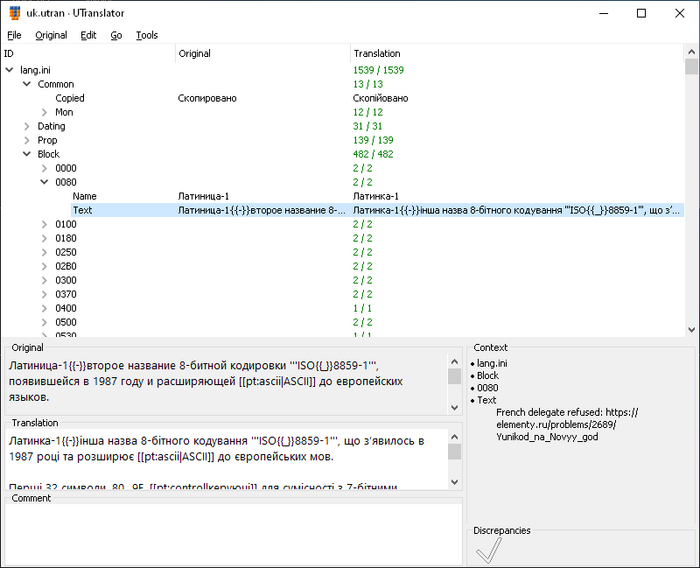Collapse the lang.ini root node
Screen dimensions: 700x568
[10, 70]
